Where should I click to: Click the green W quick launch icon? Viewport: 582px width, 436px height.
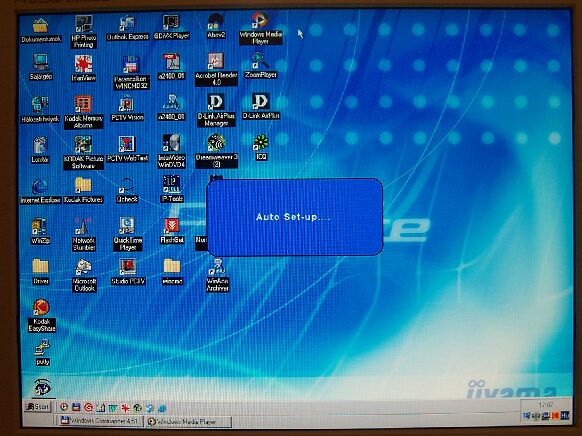click(113, 409)
